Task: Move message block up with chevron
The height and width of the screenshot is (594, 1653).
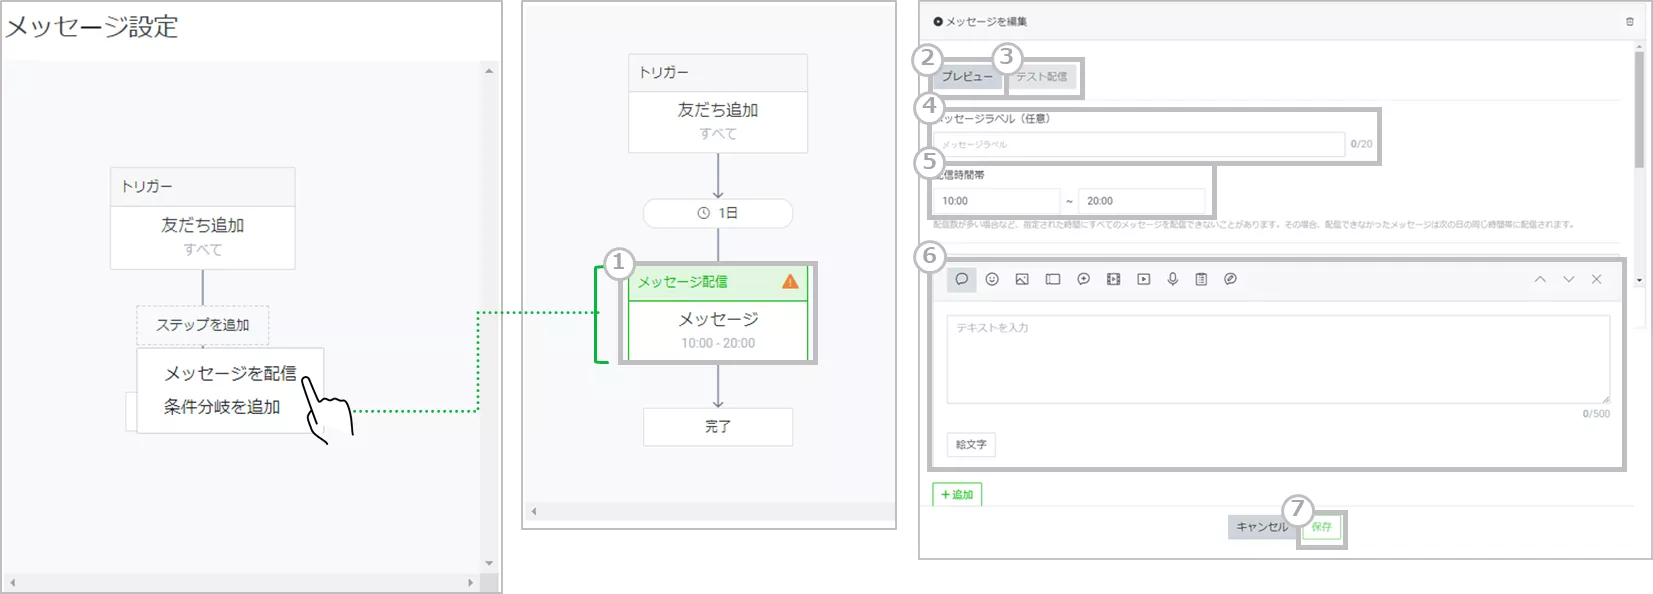Action: pyautogui.click(x=1540, y=279)
